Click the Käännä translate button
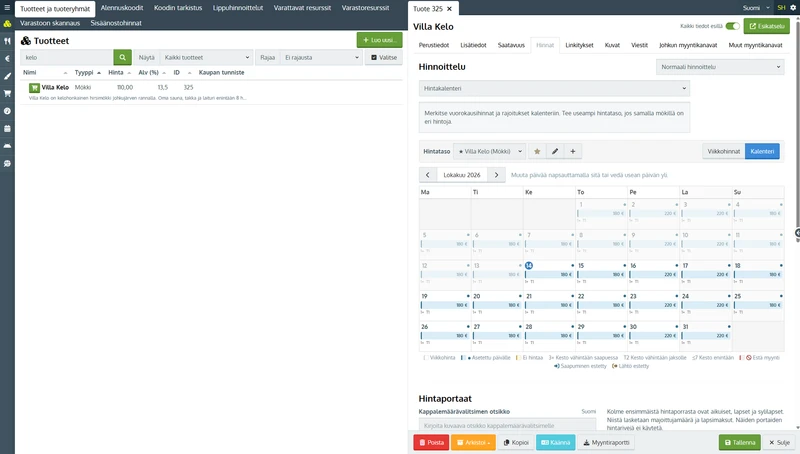 tap(556, 443)
